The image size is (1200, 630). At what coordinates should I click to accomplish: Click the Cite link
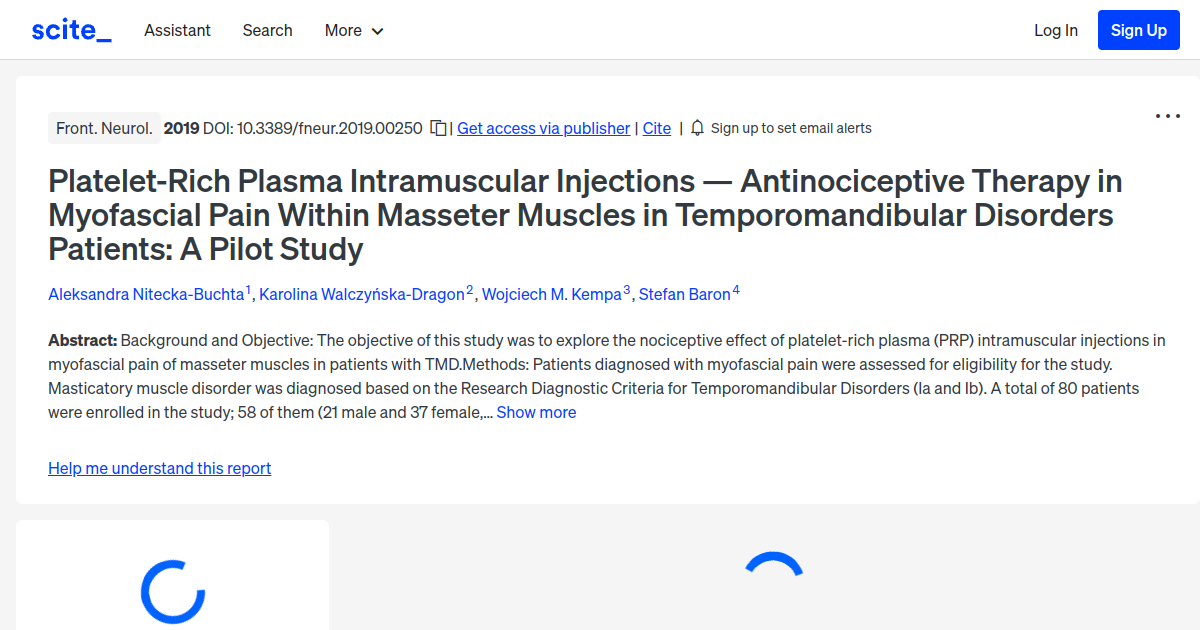656,128
